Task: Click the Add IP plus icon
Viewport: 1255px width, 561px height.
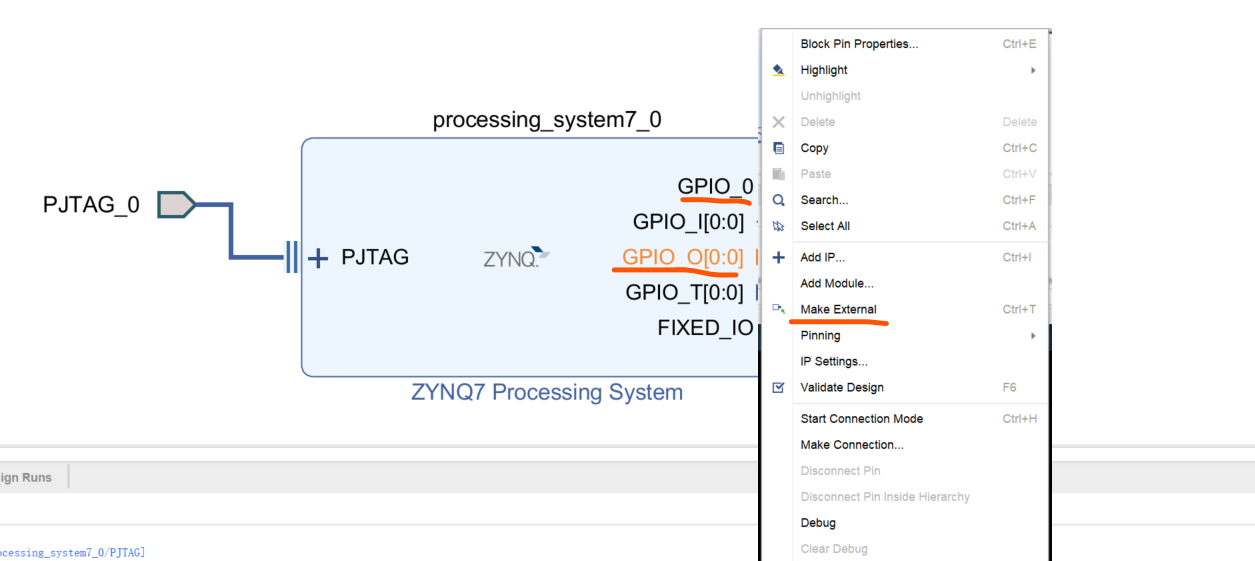Action: pyautogui.click(x=779, y=258)
